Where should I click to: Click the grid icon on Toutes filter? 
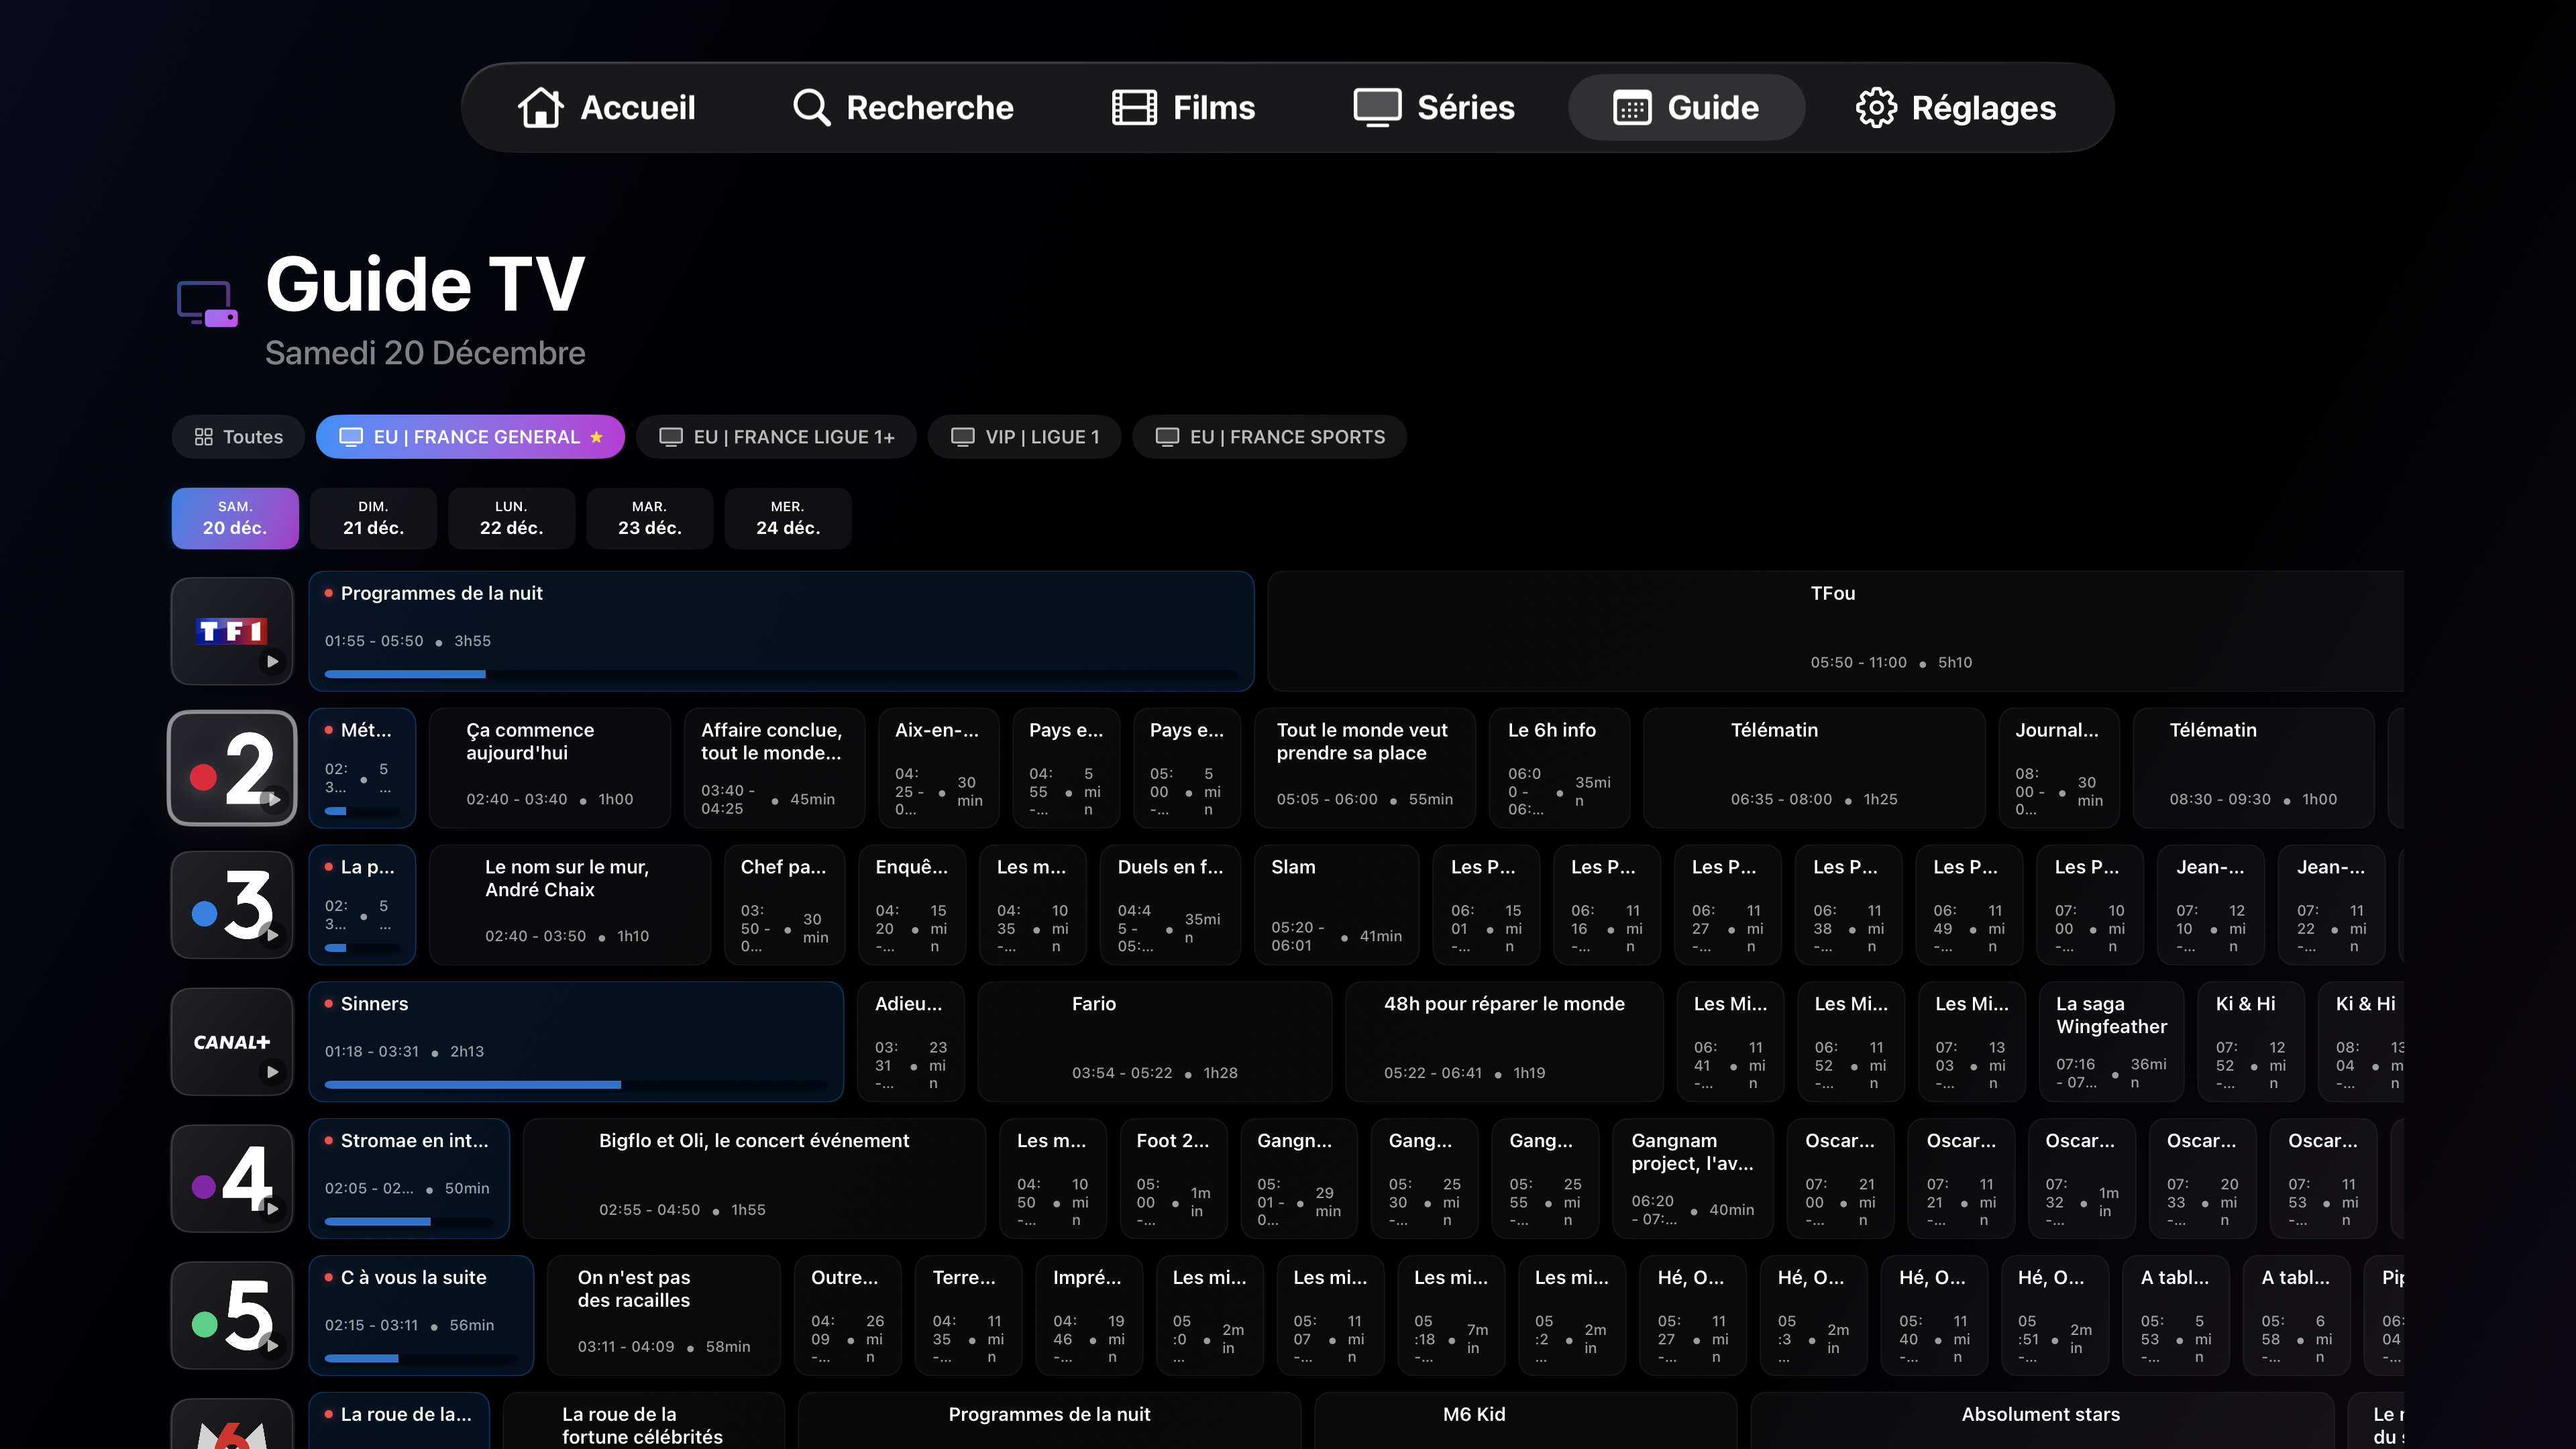[x=204, y=436]
